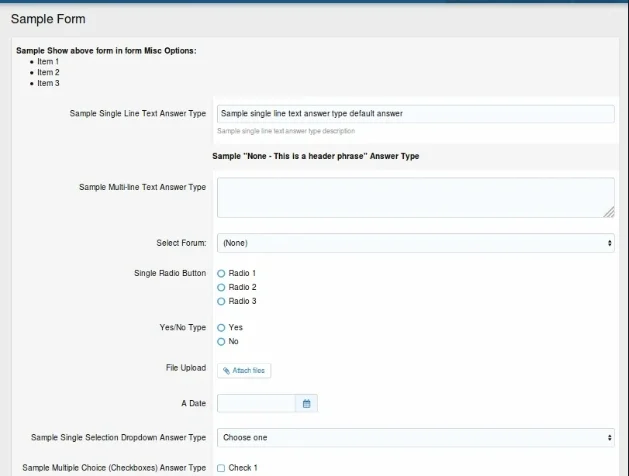Grab the multi-line textarea resize handle
Image resolution: width=629 pixels, height=476 pixels.
(x=609, y=212)
